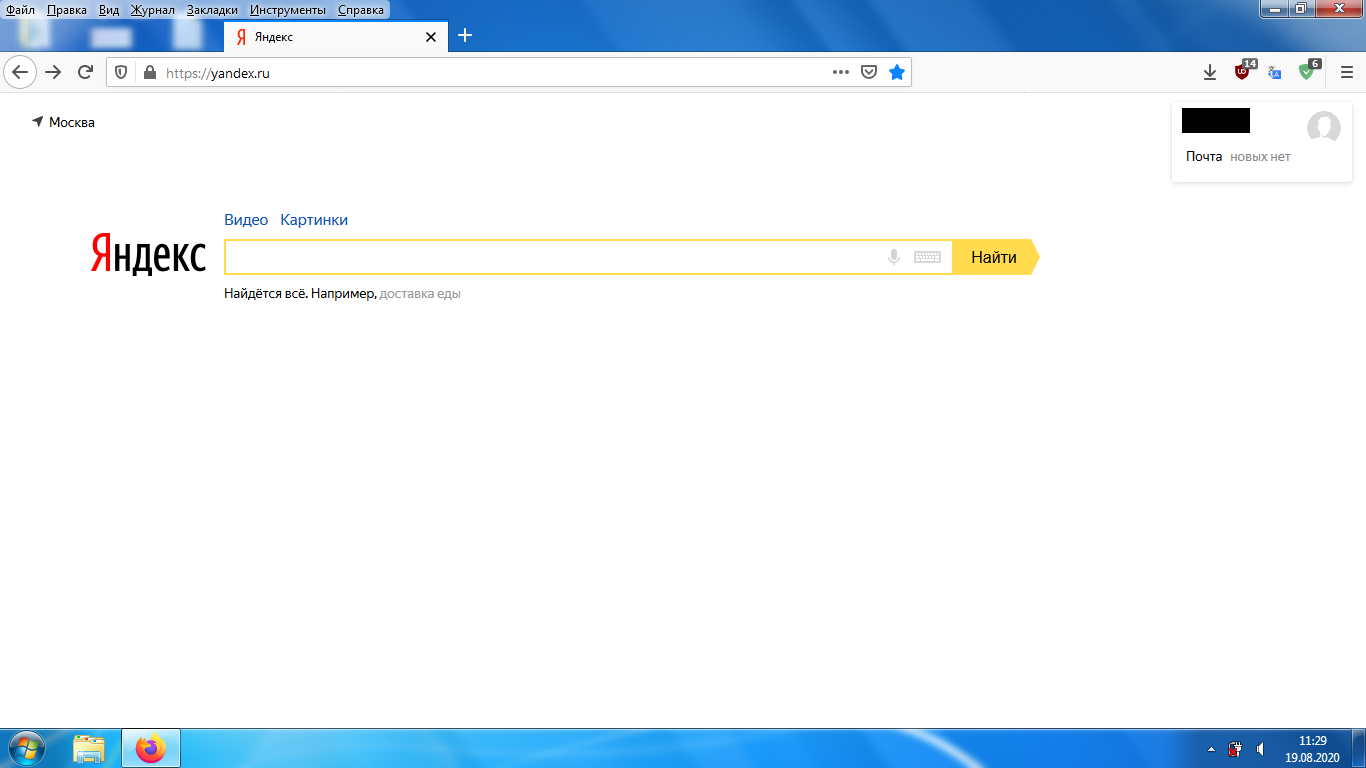1366x768 pixels.
Task: Open the Журнал menu
Action: click(x=152, y=9)
